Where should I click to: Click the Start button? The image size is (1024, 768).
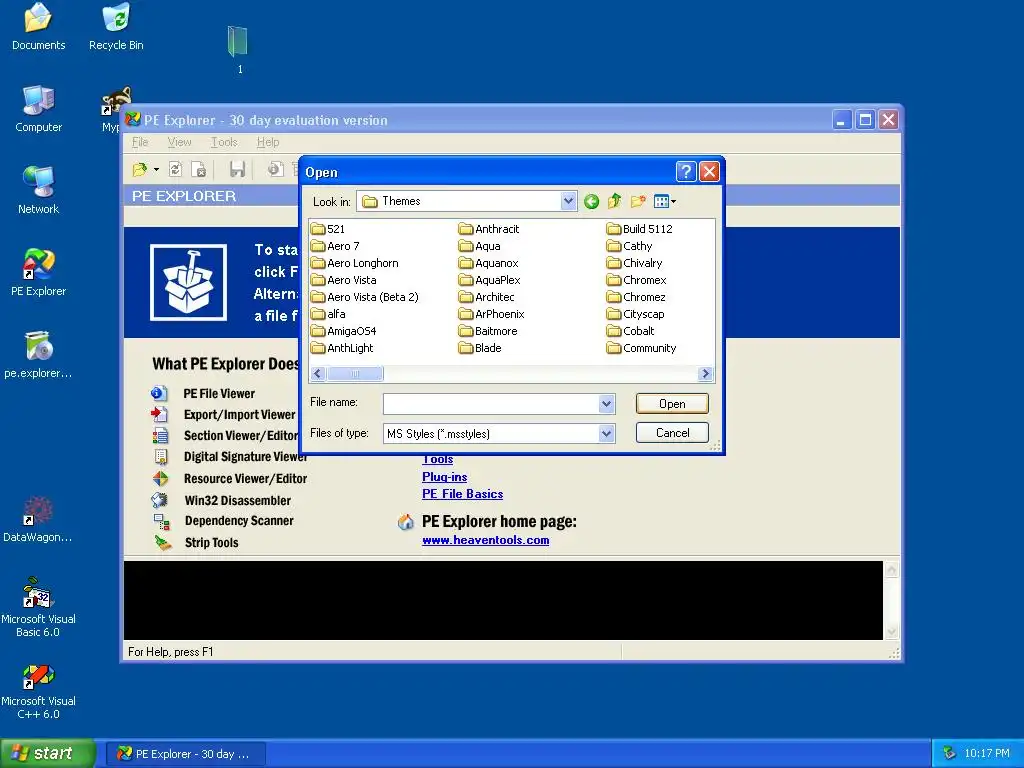[x=47, y=754]
